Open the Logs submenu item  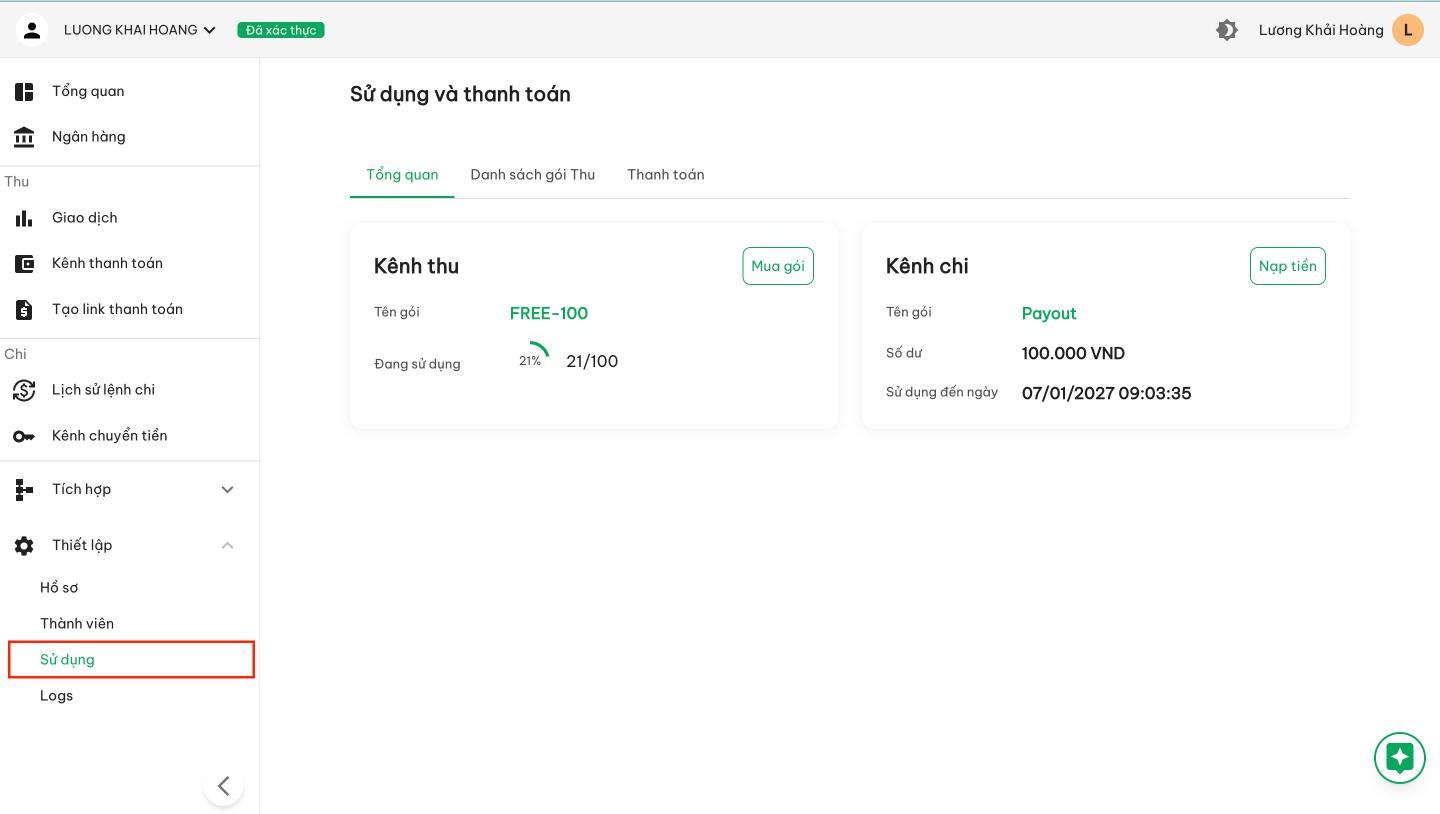57,696
